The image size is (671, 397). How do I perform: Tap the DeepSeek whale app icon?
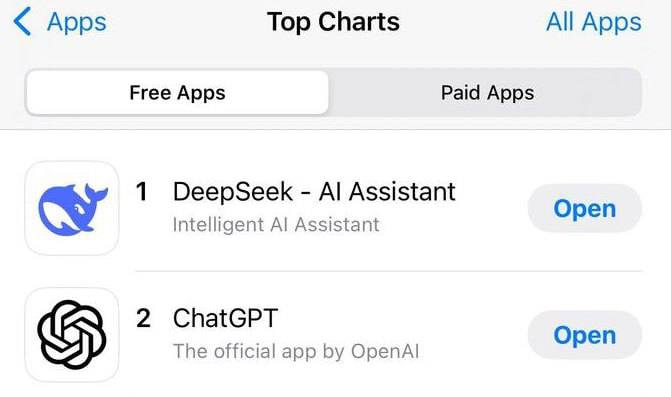(72, 208)
